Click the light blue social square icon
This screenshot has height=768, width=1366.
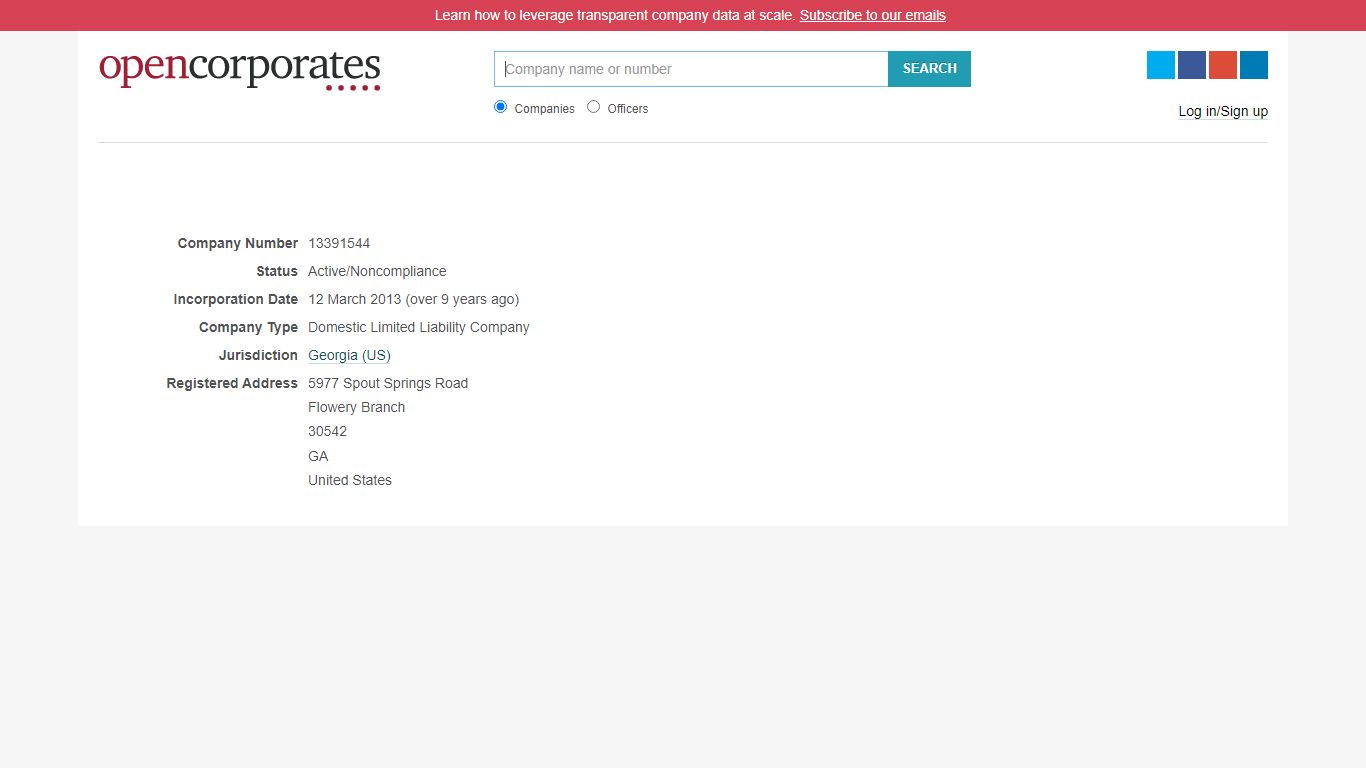(x=1160, y=65)
